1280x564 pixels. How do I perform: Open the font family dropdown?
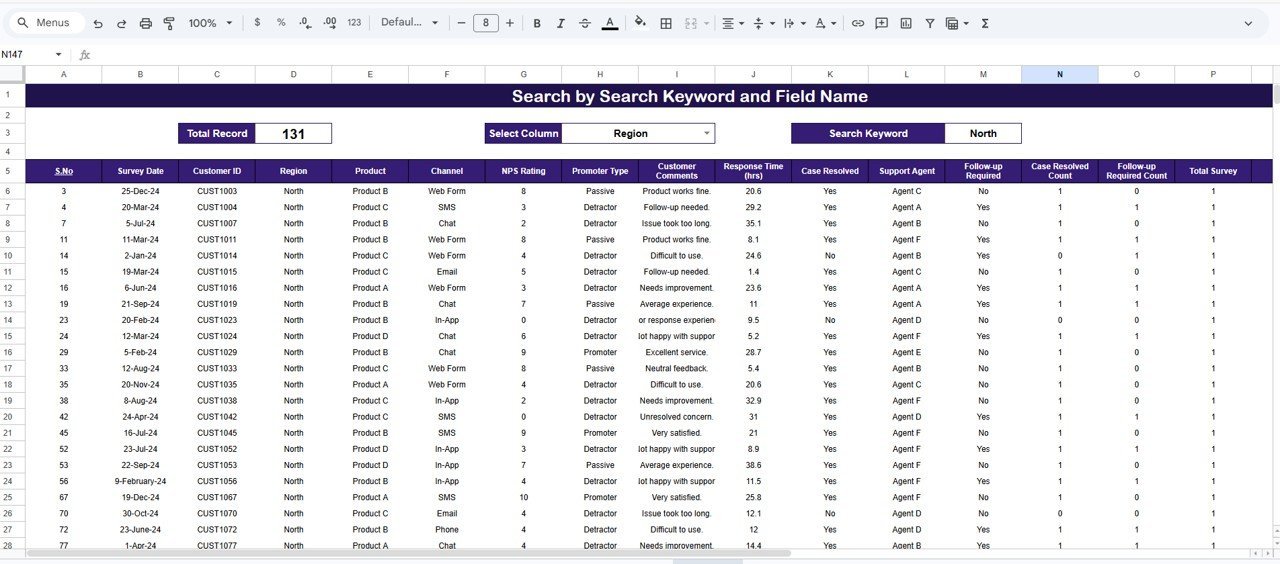[409, 23]
